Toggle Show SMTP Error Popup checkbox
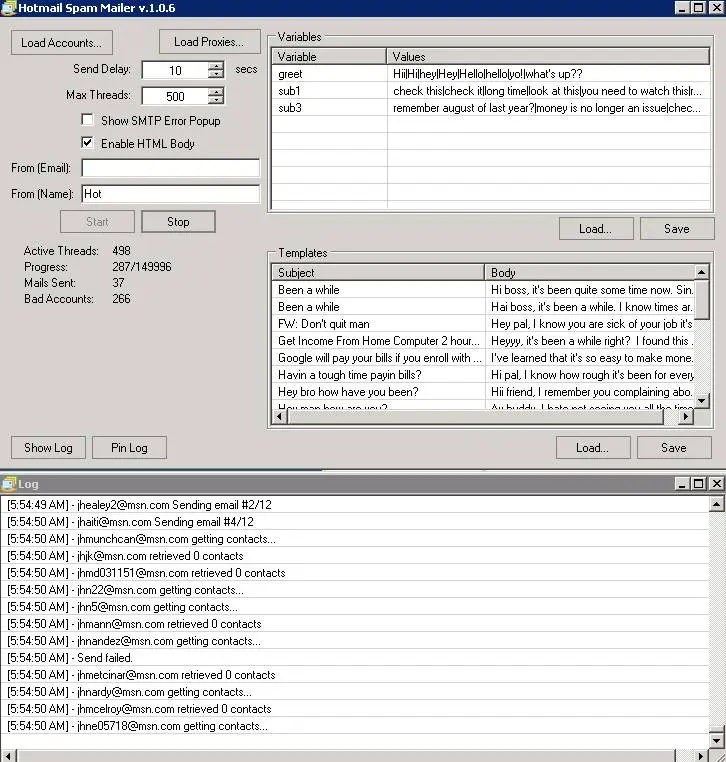This screenshot has width=726, height=762. [87, 120]
